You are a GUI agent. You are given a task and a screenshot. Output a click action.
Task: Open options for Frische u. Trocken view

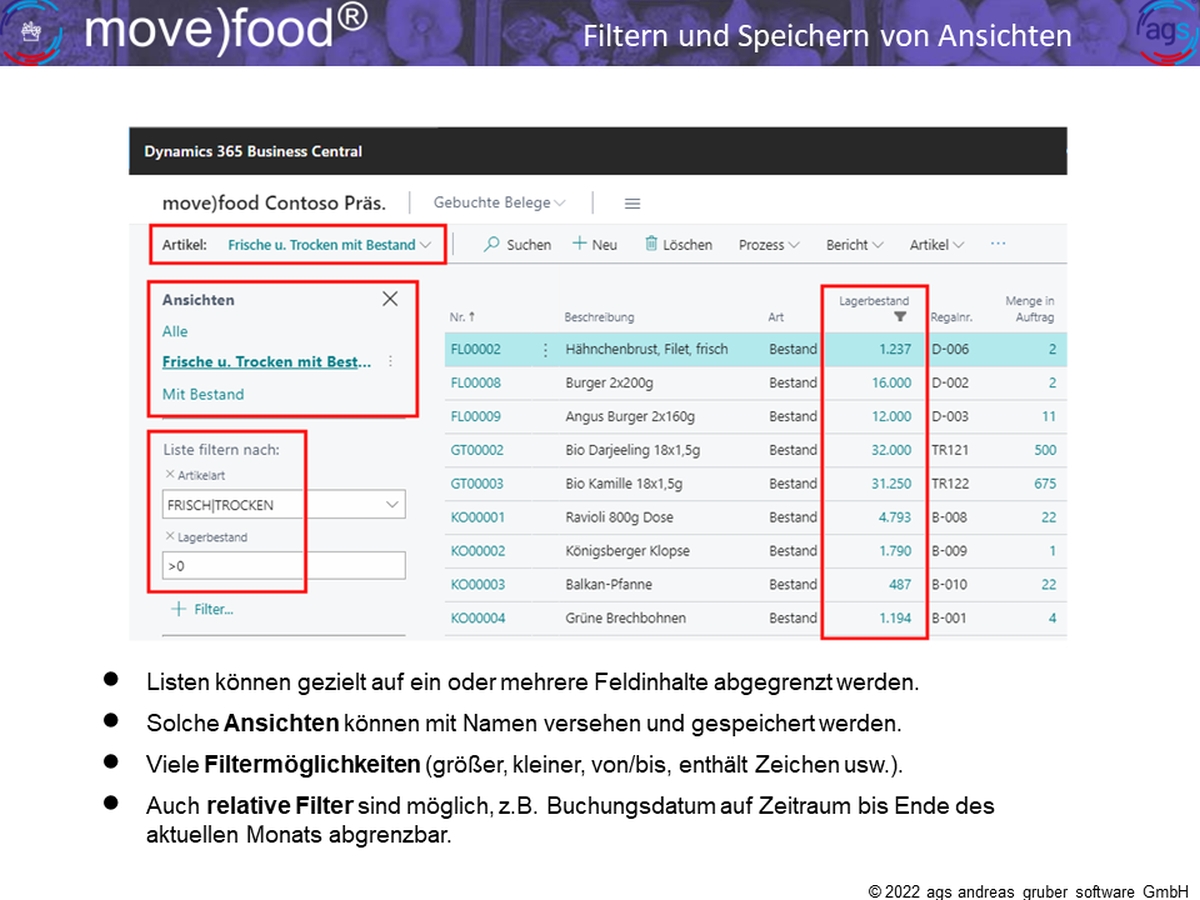(390, 362)
